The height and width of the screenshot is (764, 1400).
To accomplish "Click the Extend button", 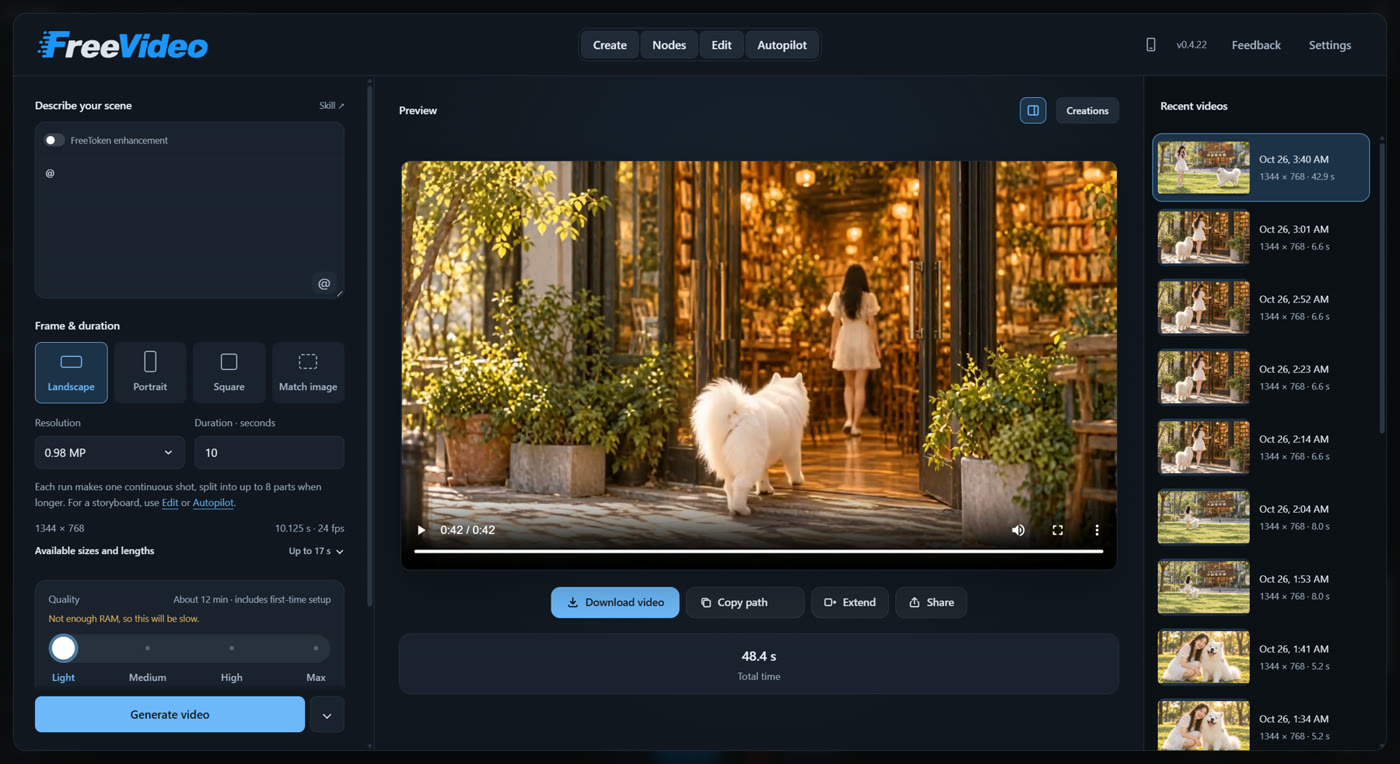I will 850,602.
